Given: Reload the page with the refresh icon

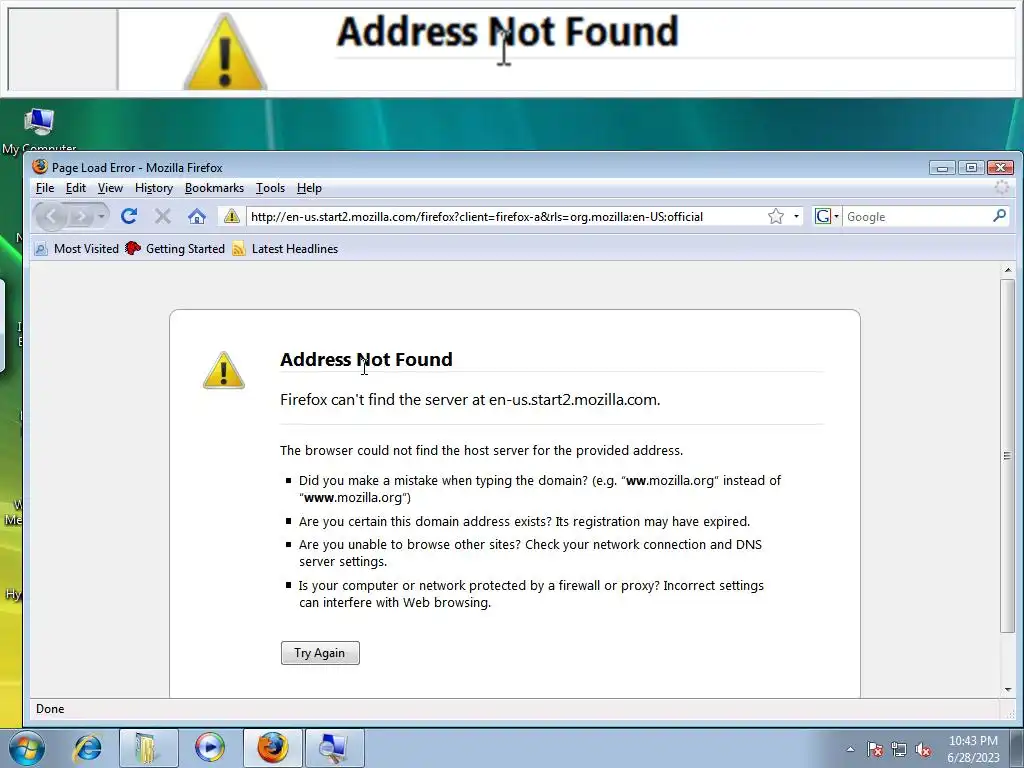Looking at the screenshot, I should [x=129, y=216].
